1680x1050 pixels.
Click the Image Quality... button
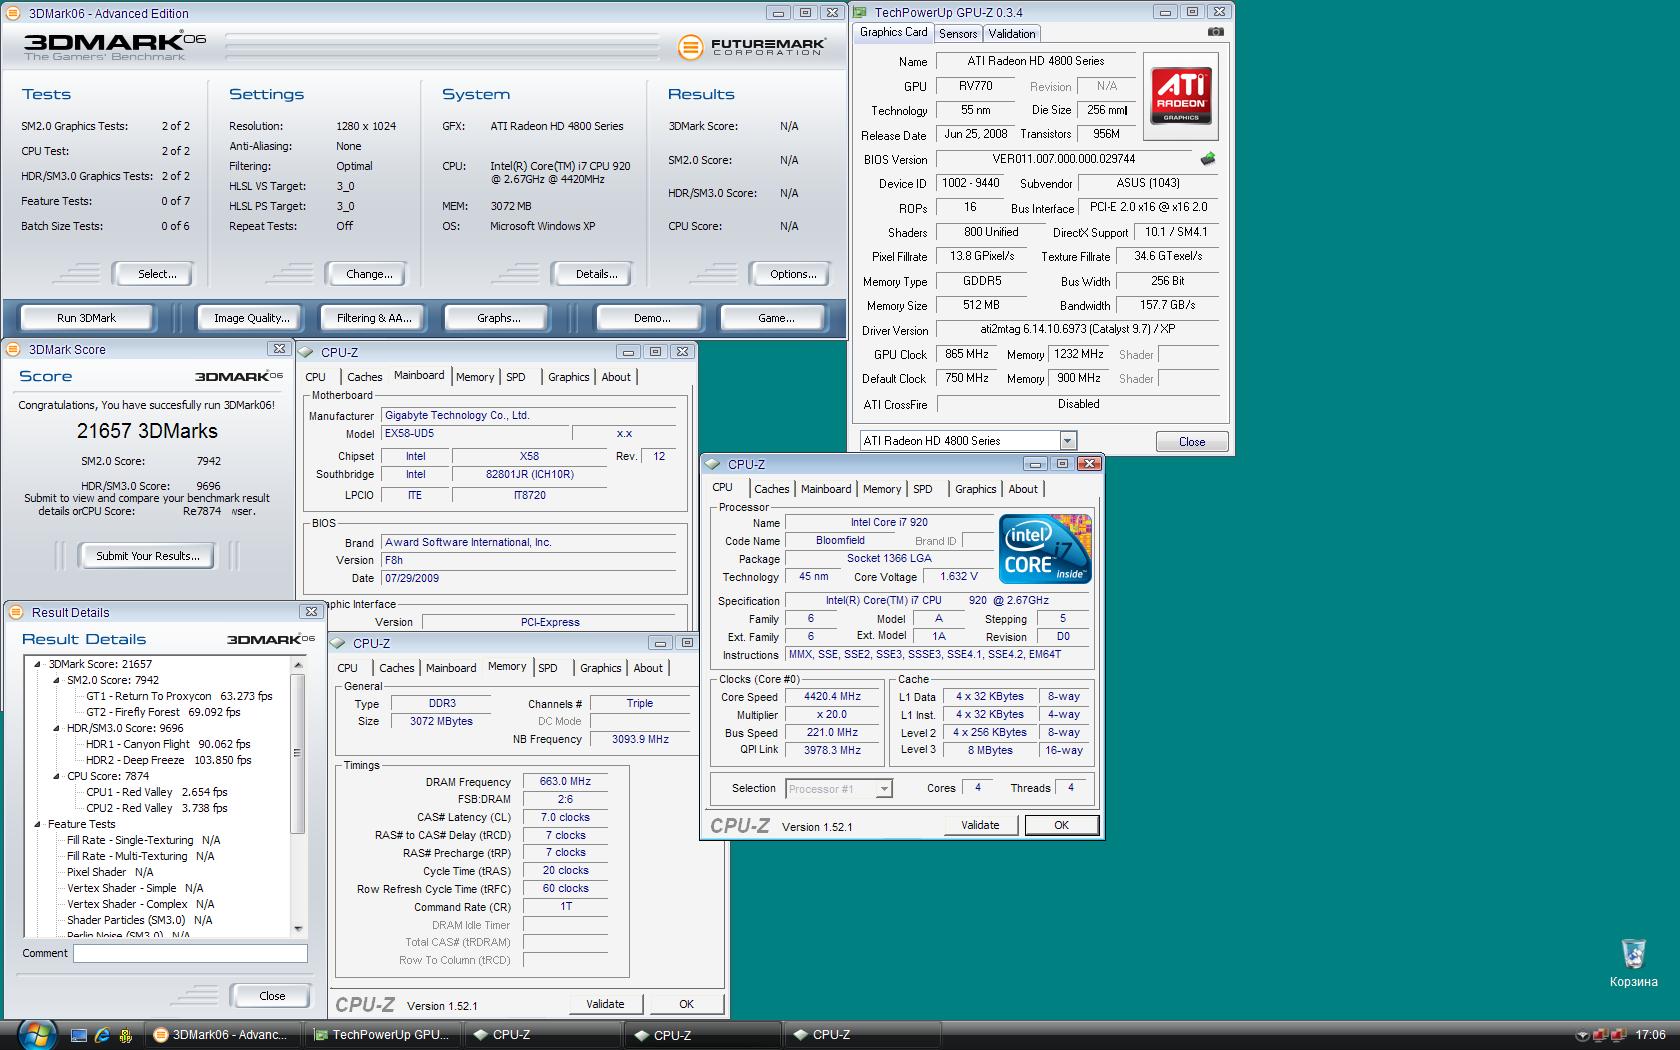251,318
